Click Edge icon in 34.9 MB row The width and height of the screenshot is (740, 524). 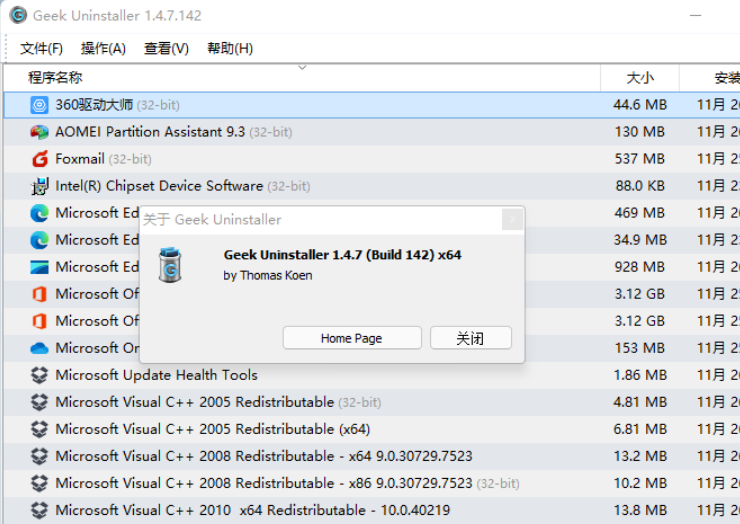tap(39, 240)
